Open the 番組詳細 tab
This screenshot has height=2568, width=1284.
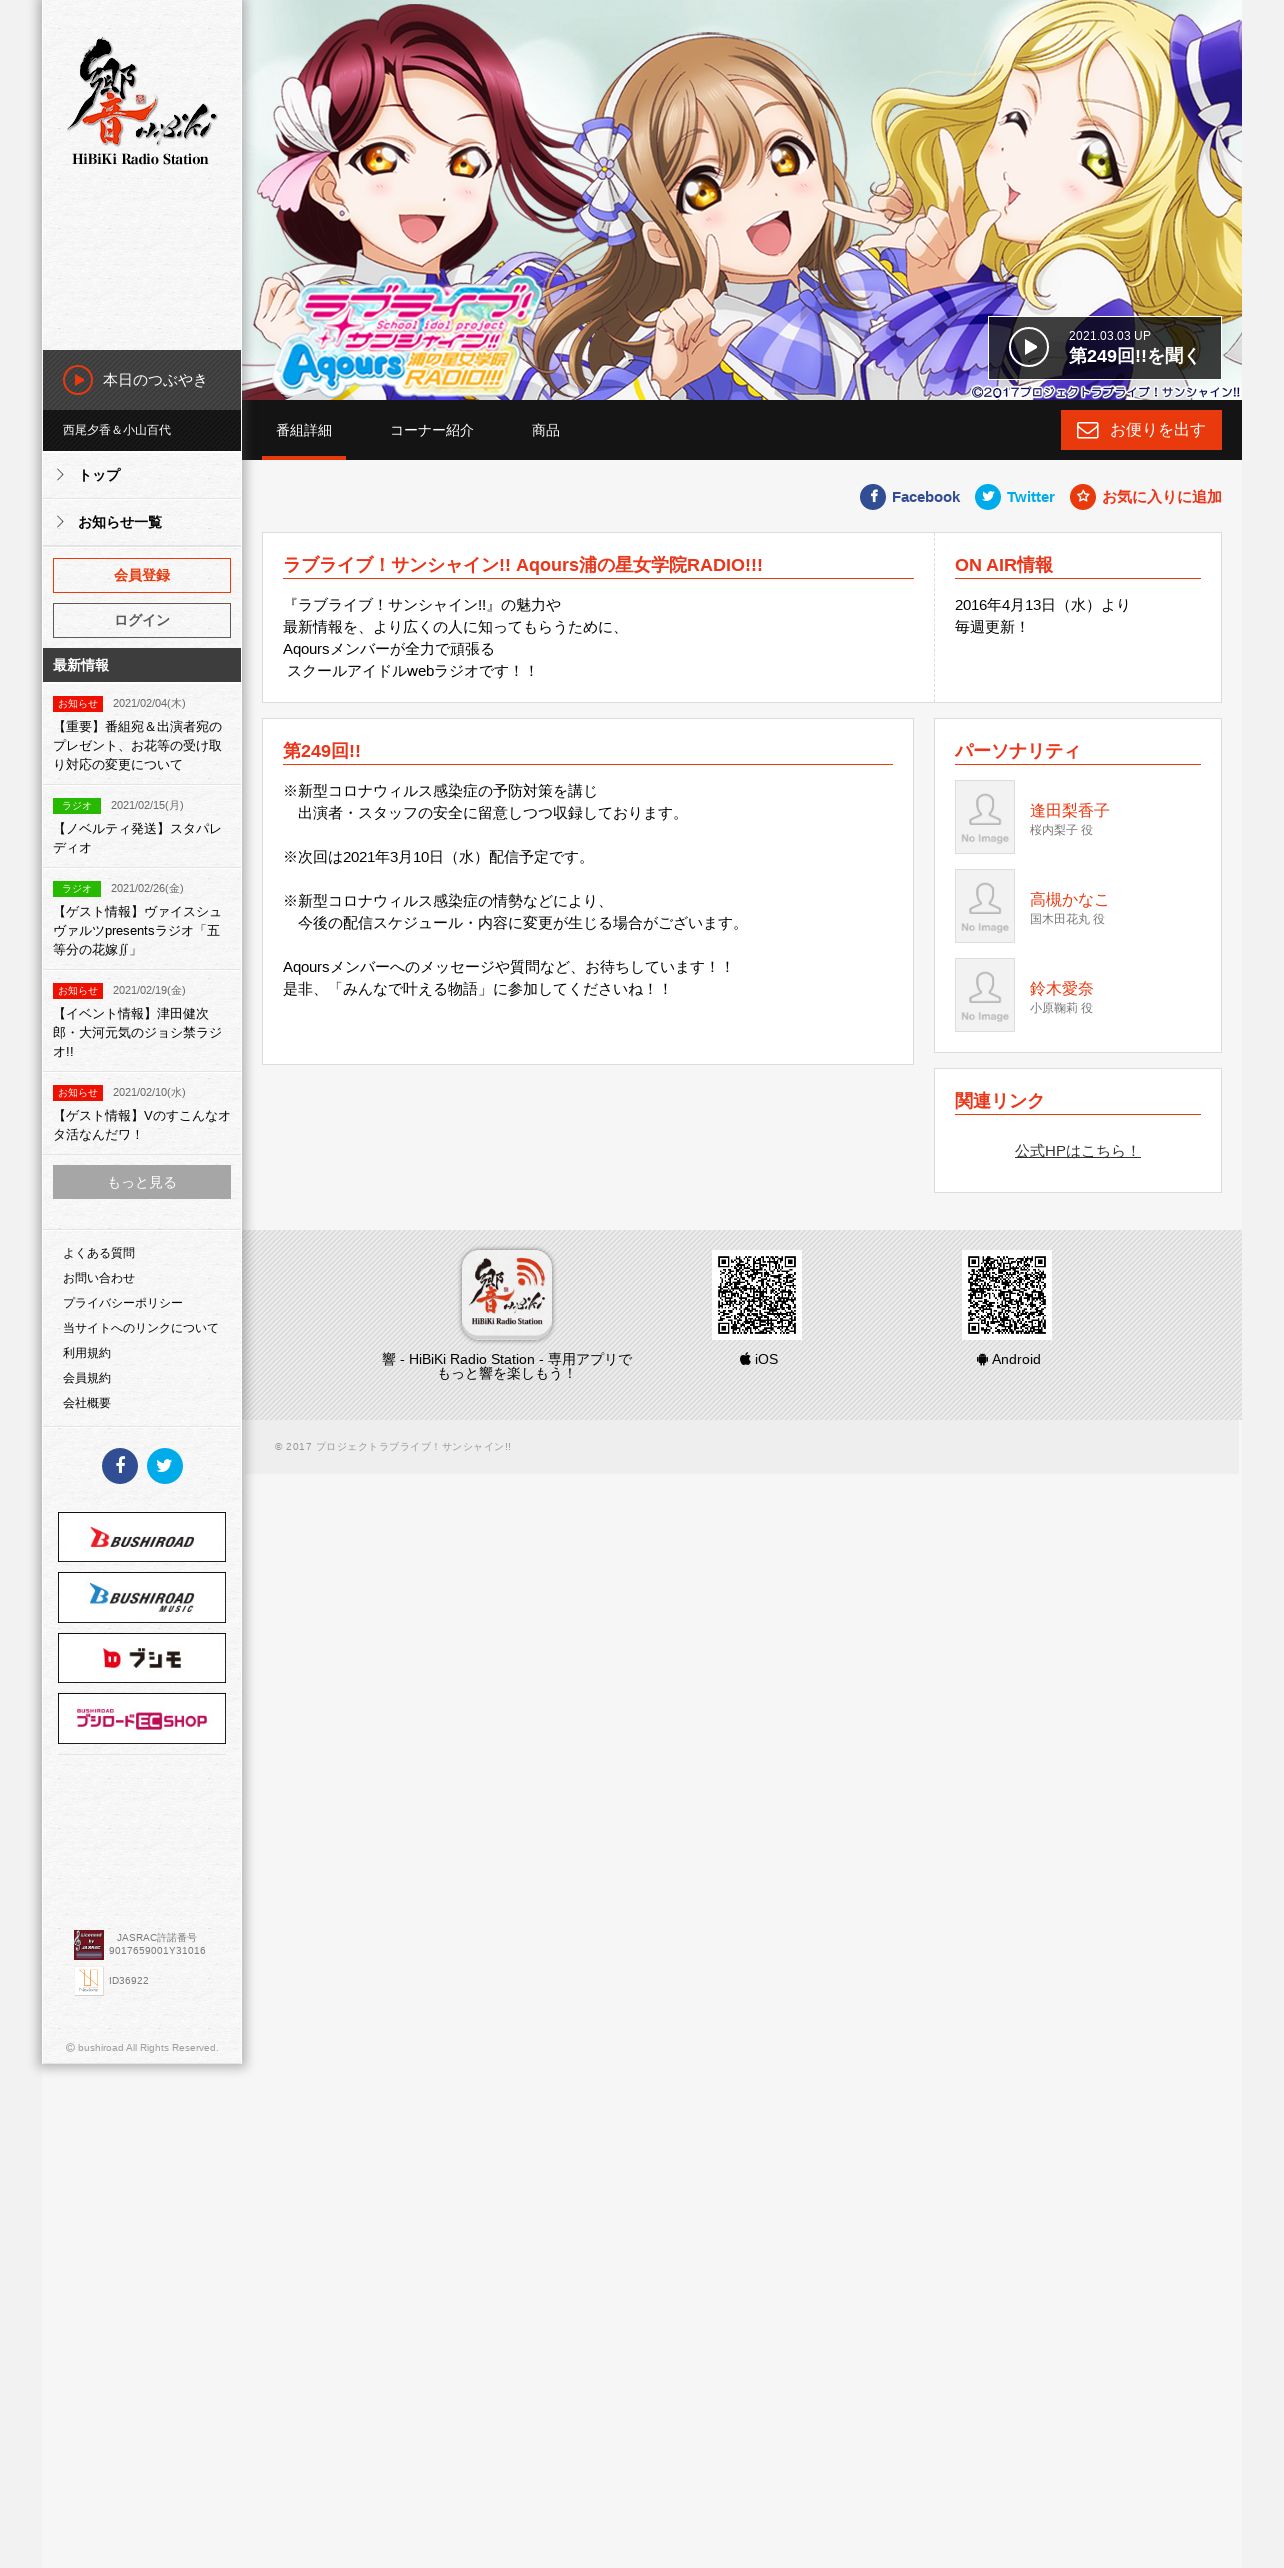pyautogui.click(x=304, y=430)
